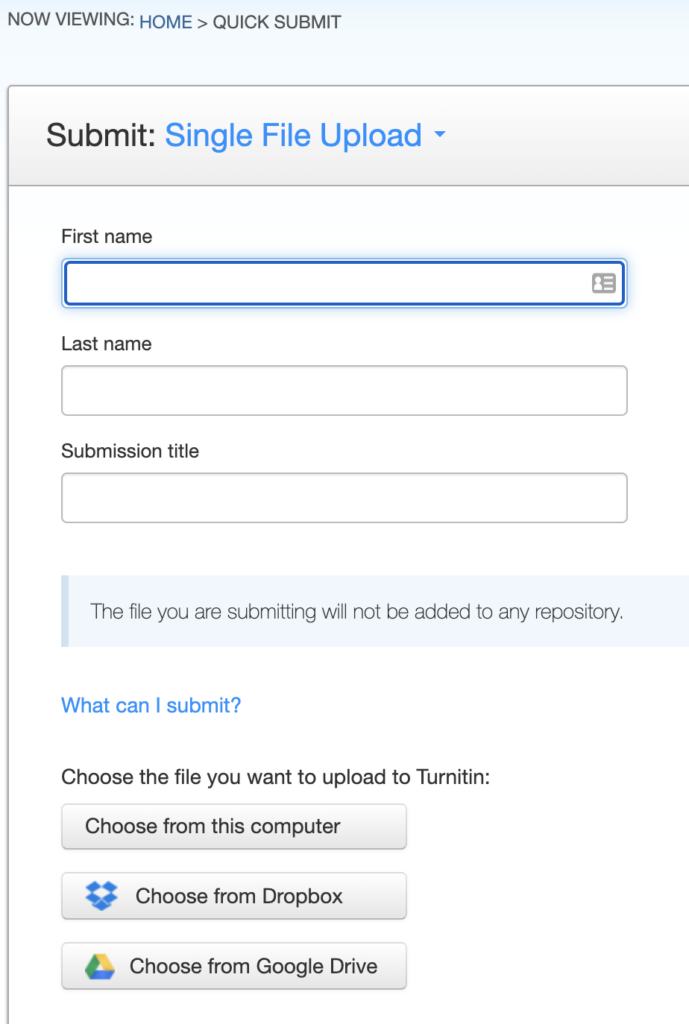Image resolution: width=689 pixels, height=1024 pixels.
Task: Click the 'Submit:' heading text
Action: click(100, 135)
